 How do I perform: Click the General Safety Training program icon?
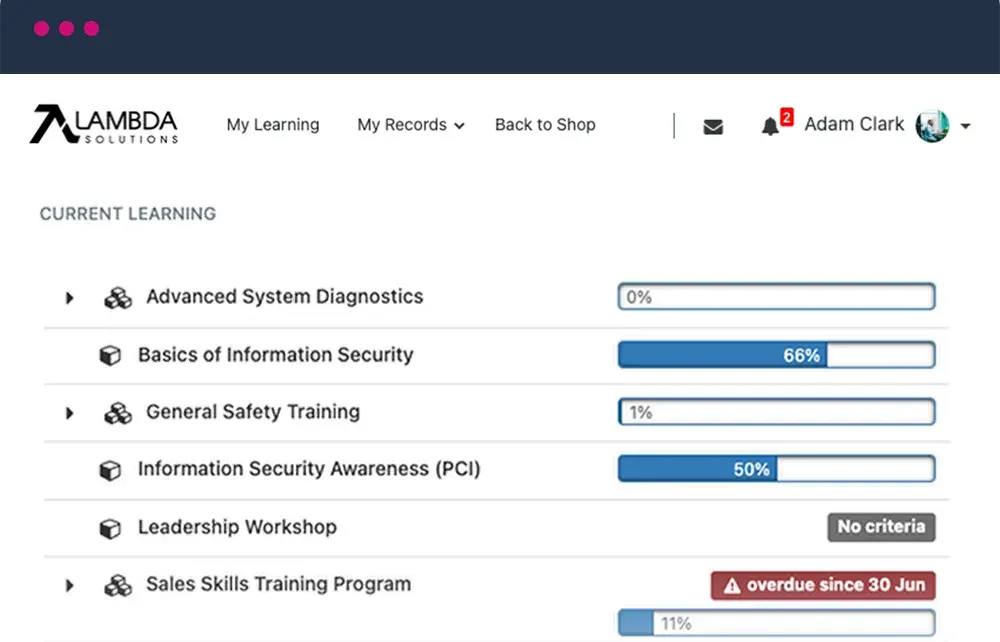[x=118, y=413]
